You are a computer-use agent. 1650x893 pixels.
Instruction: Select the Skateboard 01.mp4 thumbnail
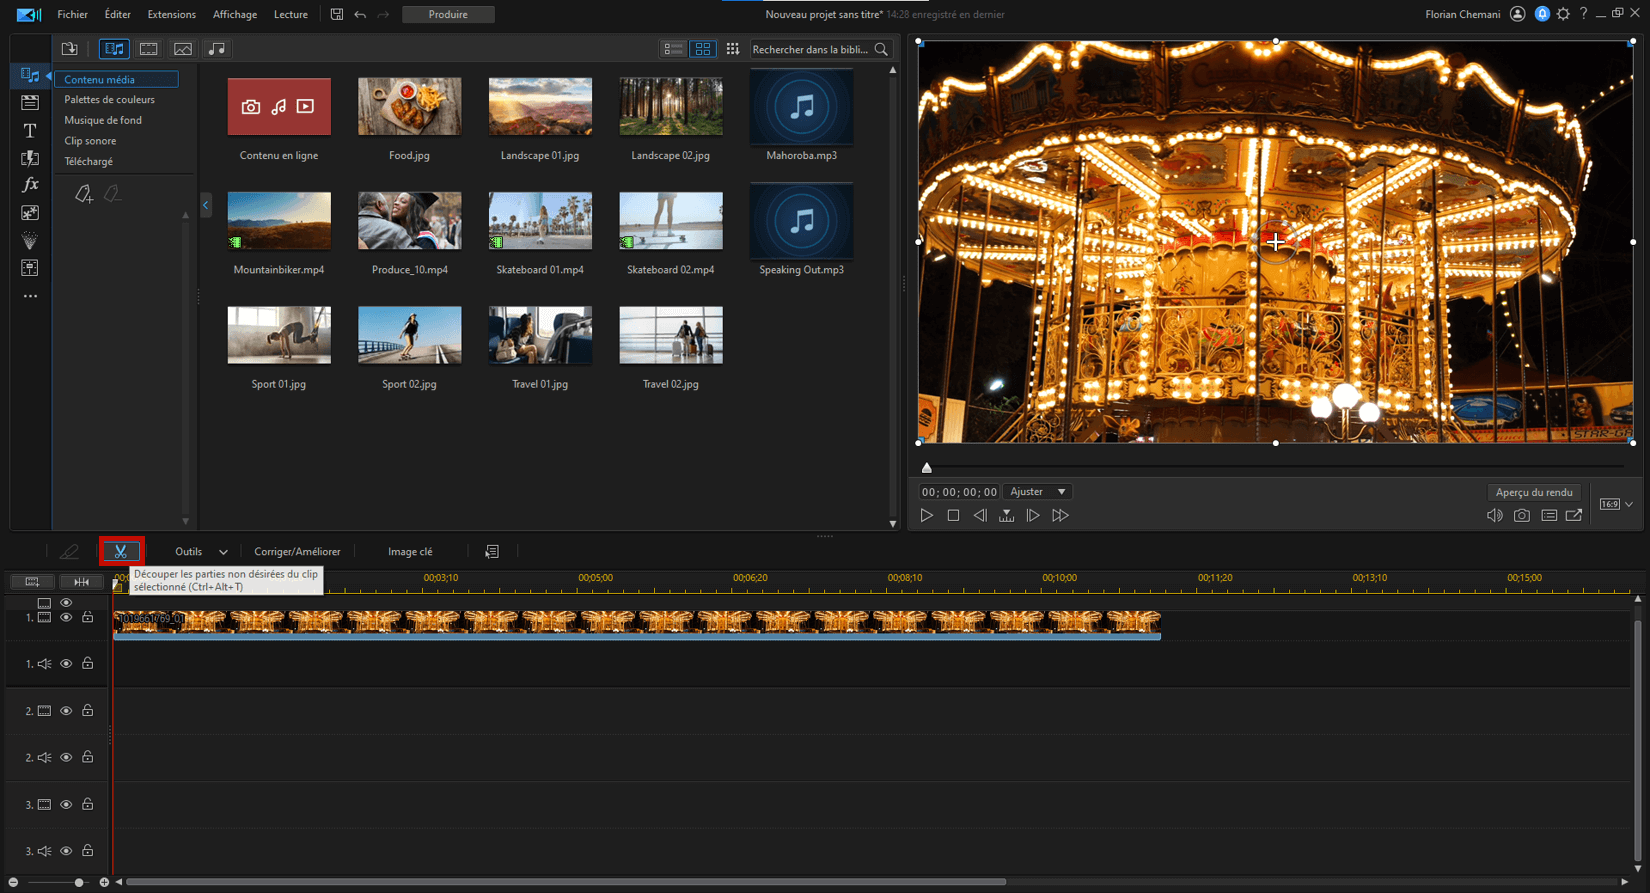pos(540,221)
